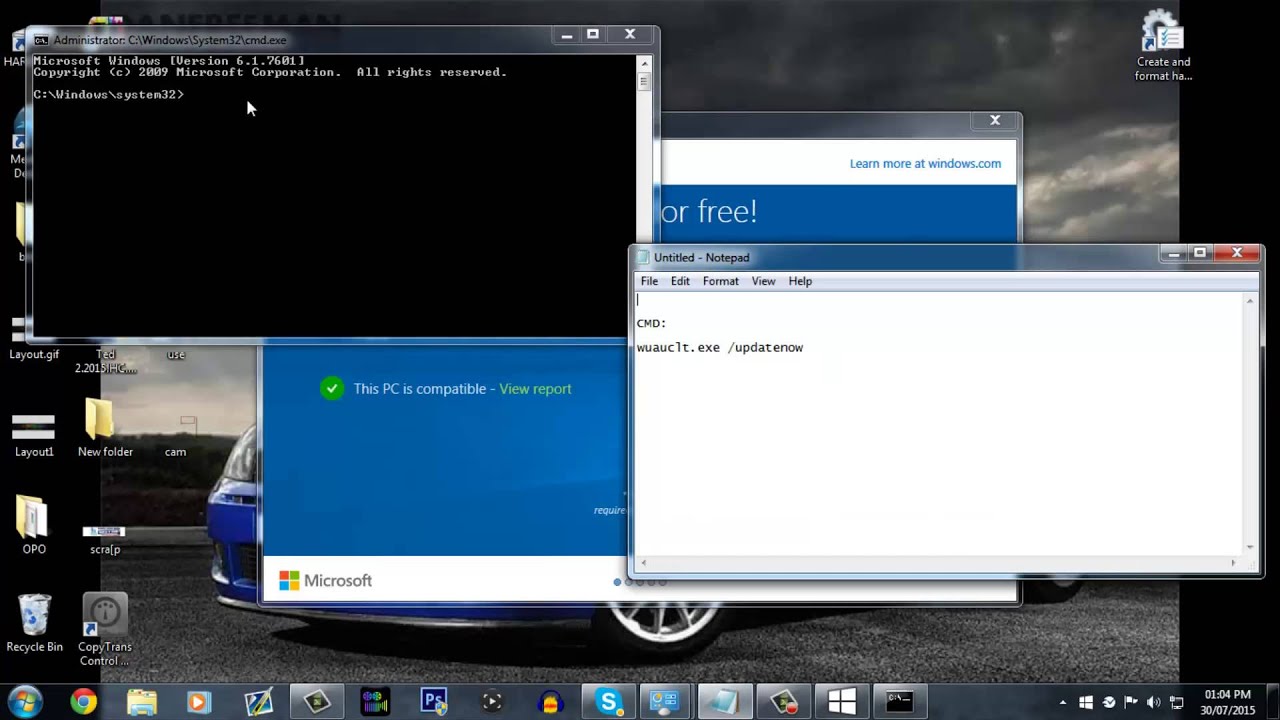Image resolution: width=1280 pixels, height=720 pixels.
Task: Open Windows Explorer from the taskbar
Action: tap(142, 702)
